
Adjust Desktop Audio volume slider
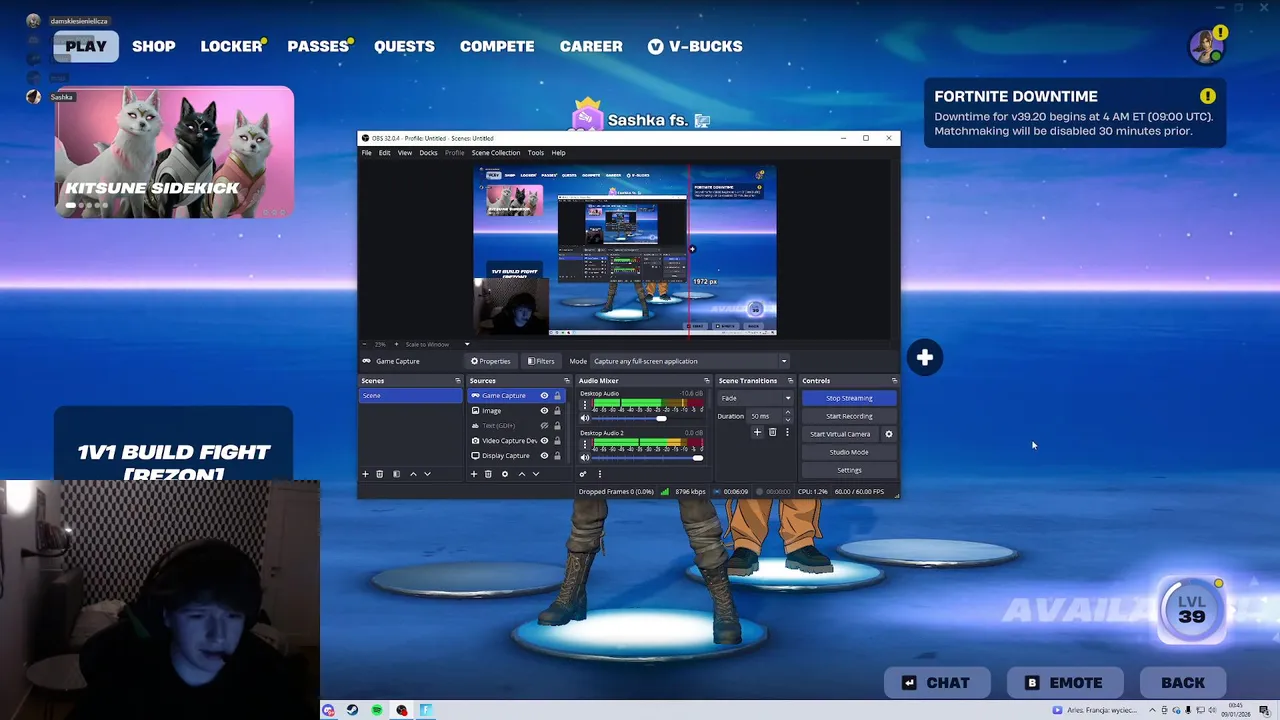648,418
